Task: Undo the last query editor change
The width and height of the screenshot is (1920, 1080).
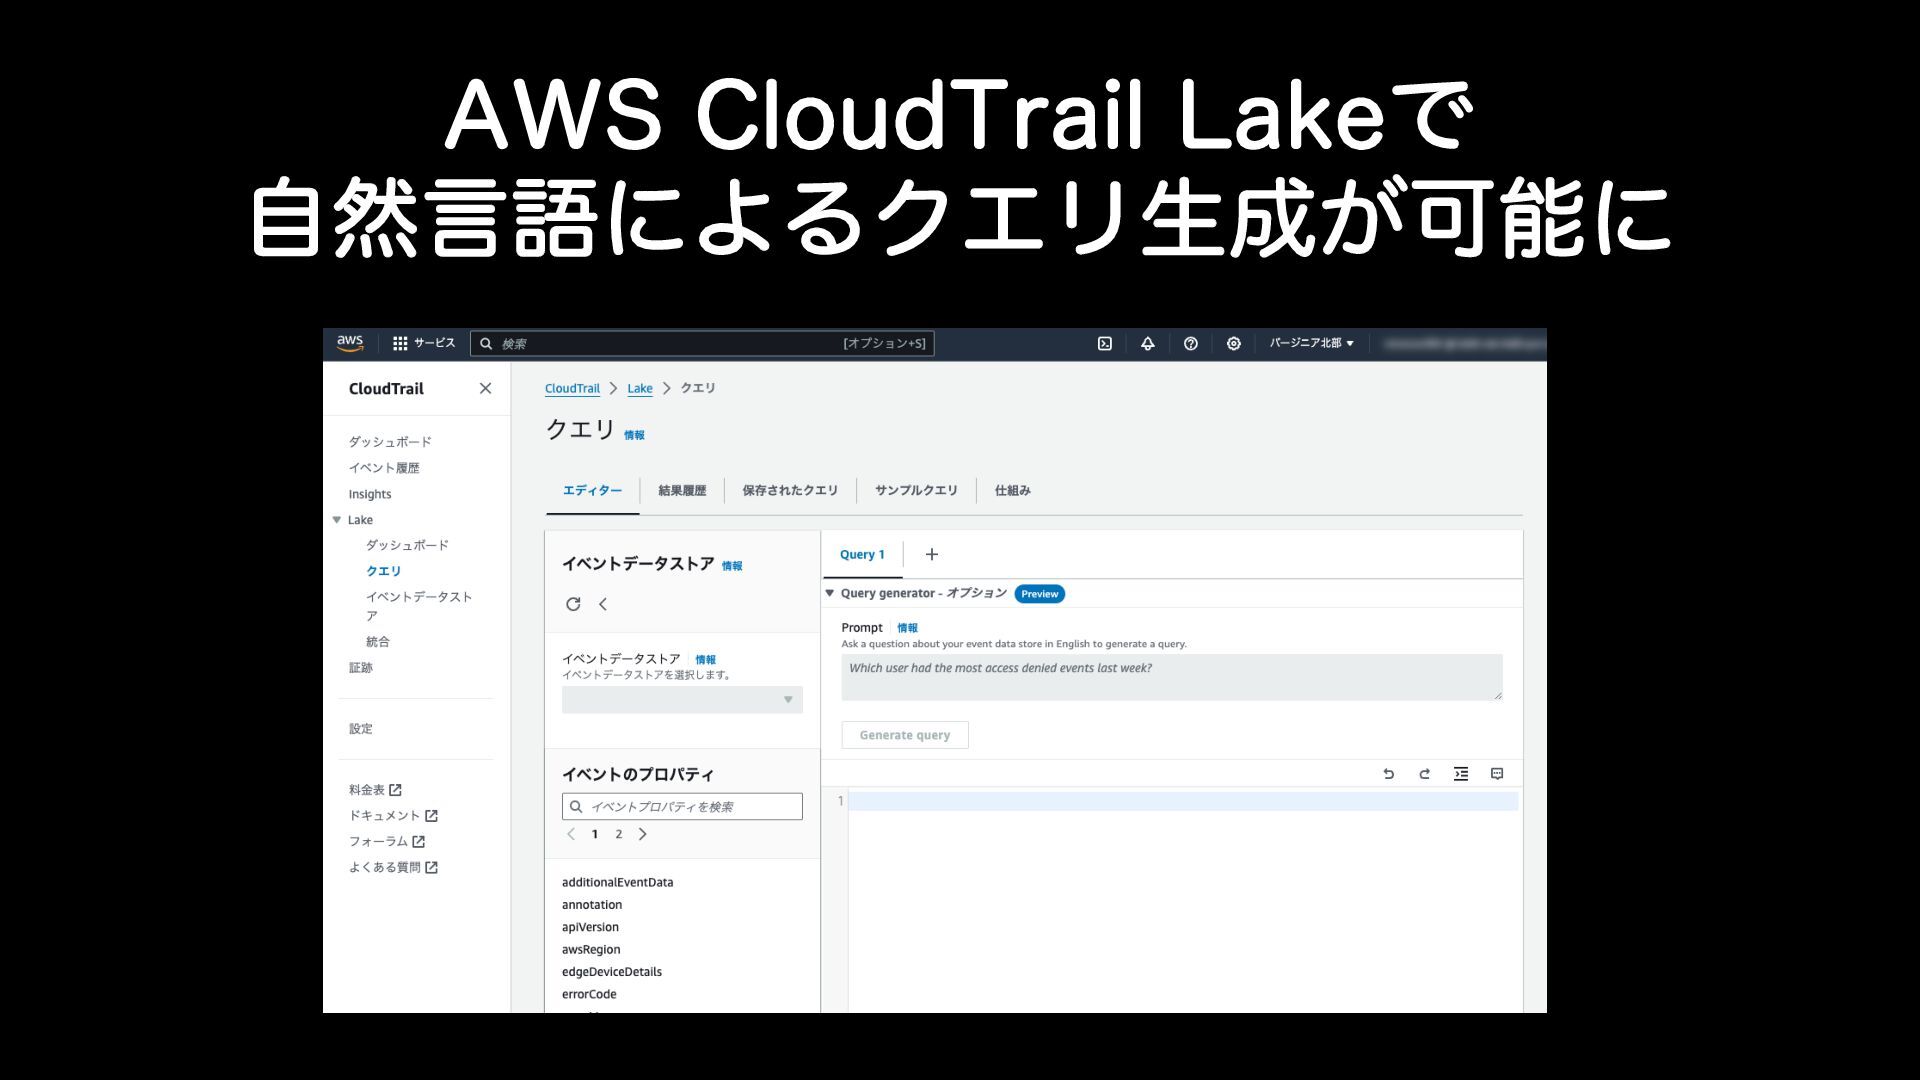Action: pyautogui.click(x=1388, y=774)
